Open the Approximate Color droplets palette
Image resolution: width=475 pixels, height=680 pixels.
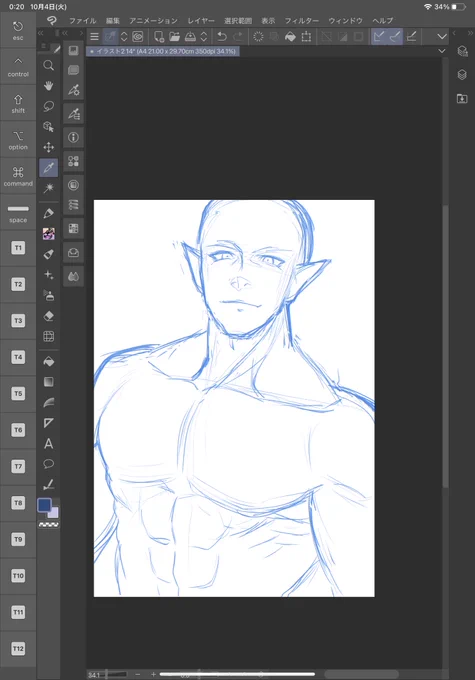[x=73, y=276]
